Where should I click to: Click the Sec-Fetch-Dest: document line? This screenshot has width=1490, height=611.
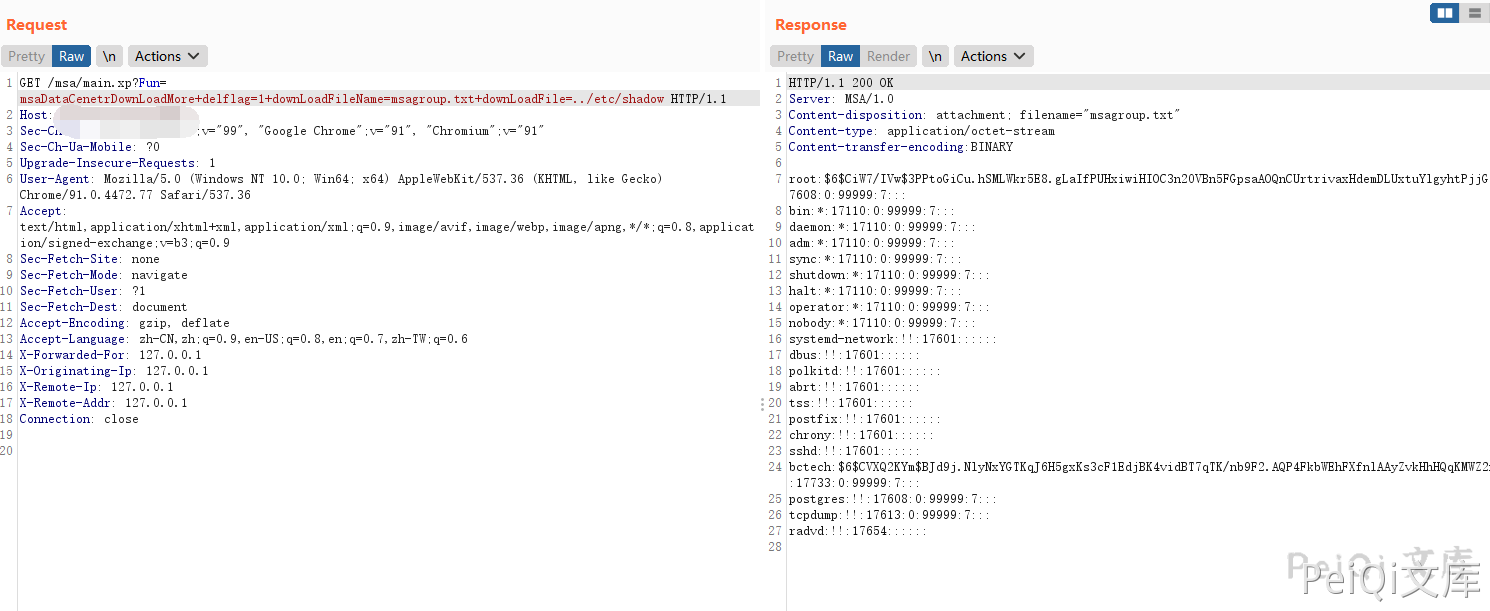[104, 307]
